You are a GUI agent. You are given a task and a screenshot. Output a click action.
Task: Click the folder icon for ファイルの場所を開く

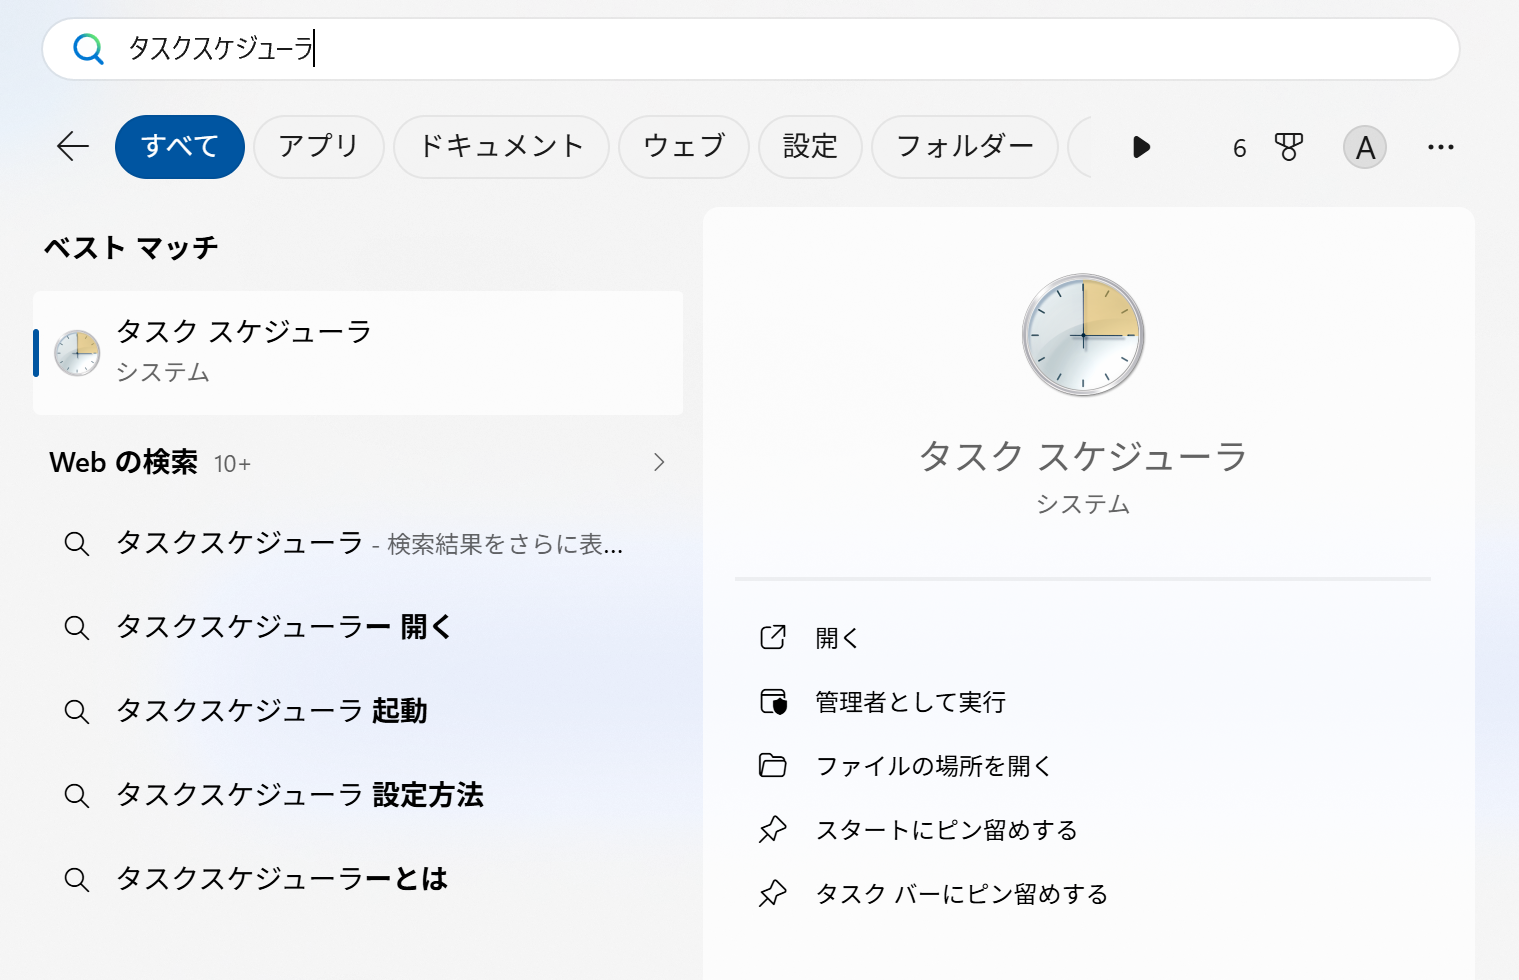773,766
